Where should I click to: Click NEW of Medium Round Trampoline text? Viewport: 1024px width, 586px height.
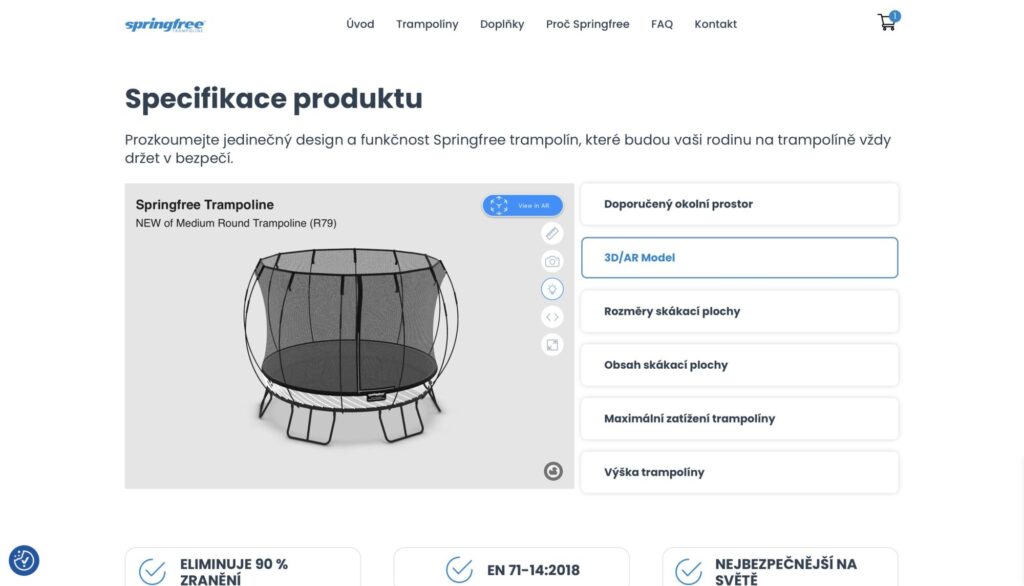[x=236, y=223]
